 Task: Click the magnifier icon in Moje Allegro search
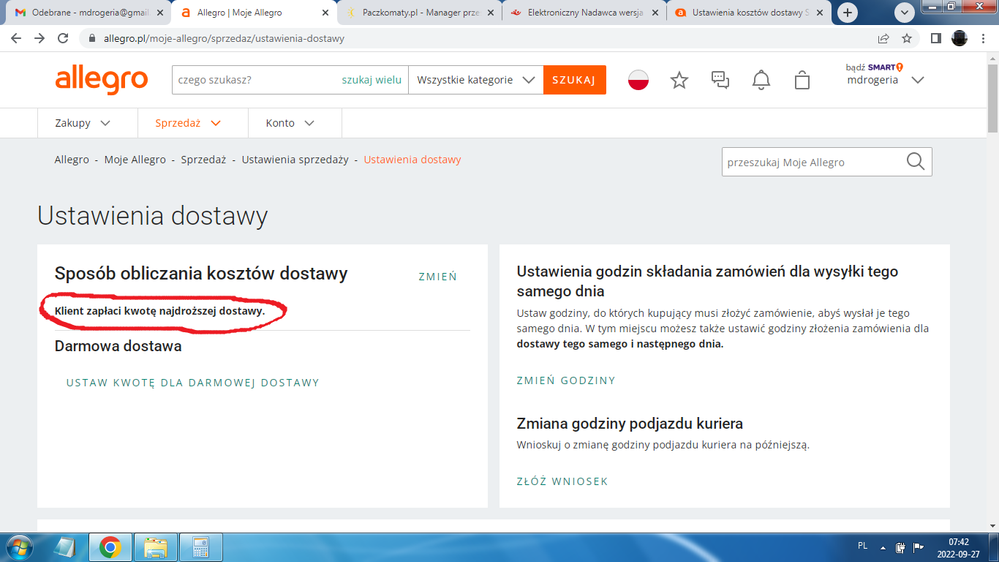click(915, 162)
